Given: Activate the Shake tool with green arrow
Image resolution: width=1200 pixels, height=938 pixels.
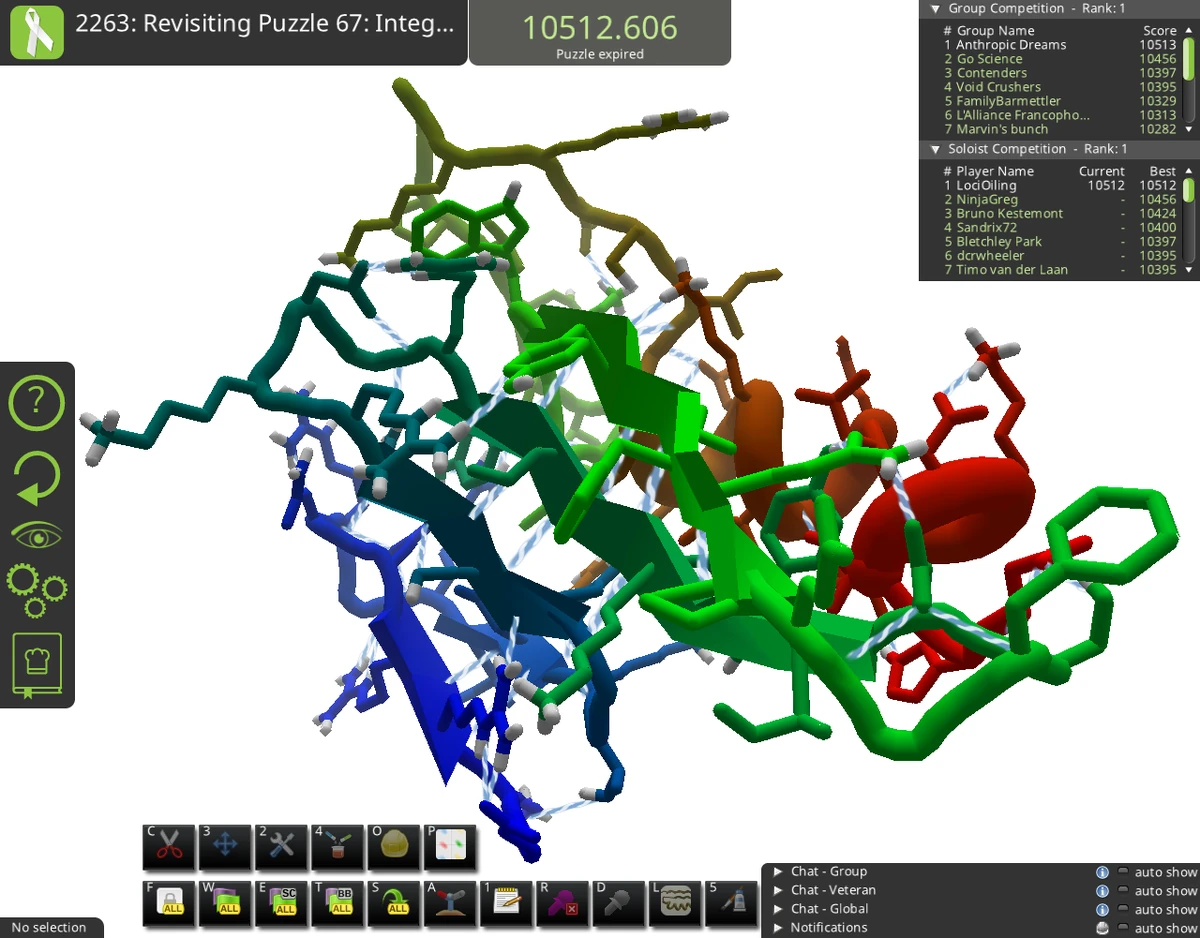Looking at the screenshot, I should click(x=394, y=903).
